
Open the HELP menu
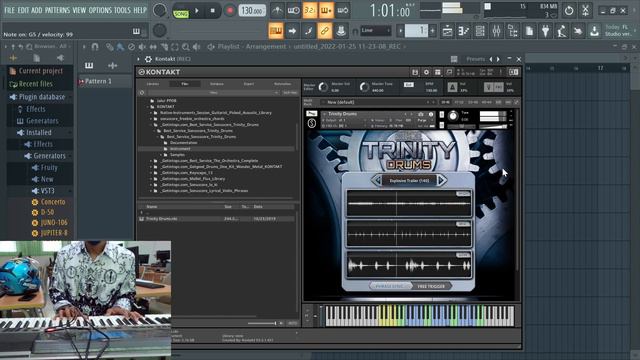[x=140, y=10]
